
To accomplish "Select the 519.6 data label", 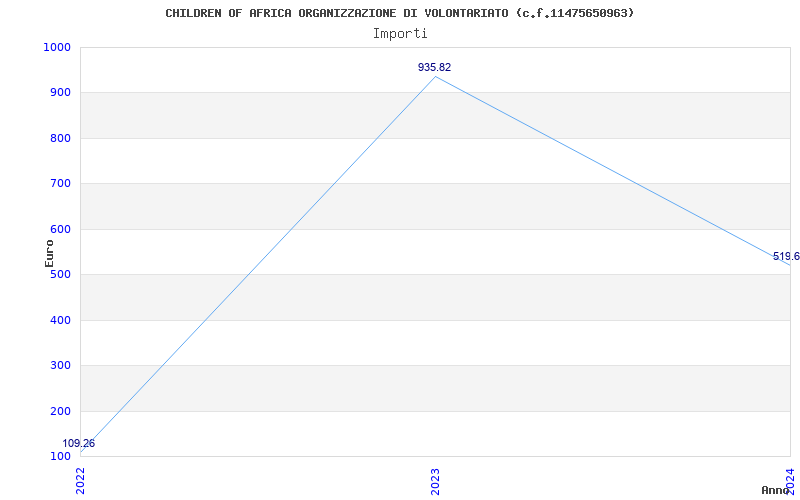I will coord(786,256).
